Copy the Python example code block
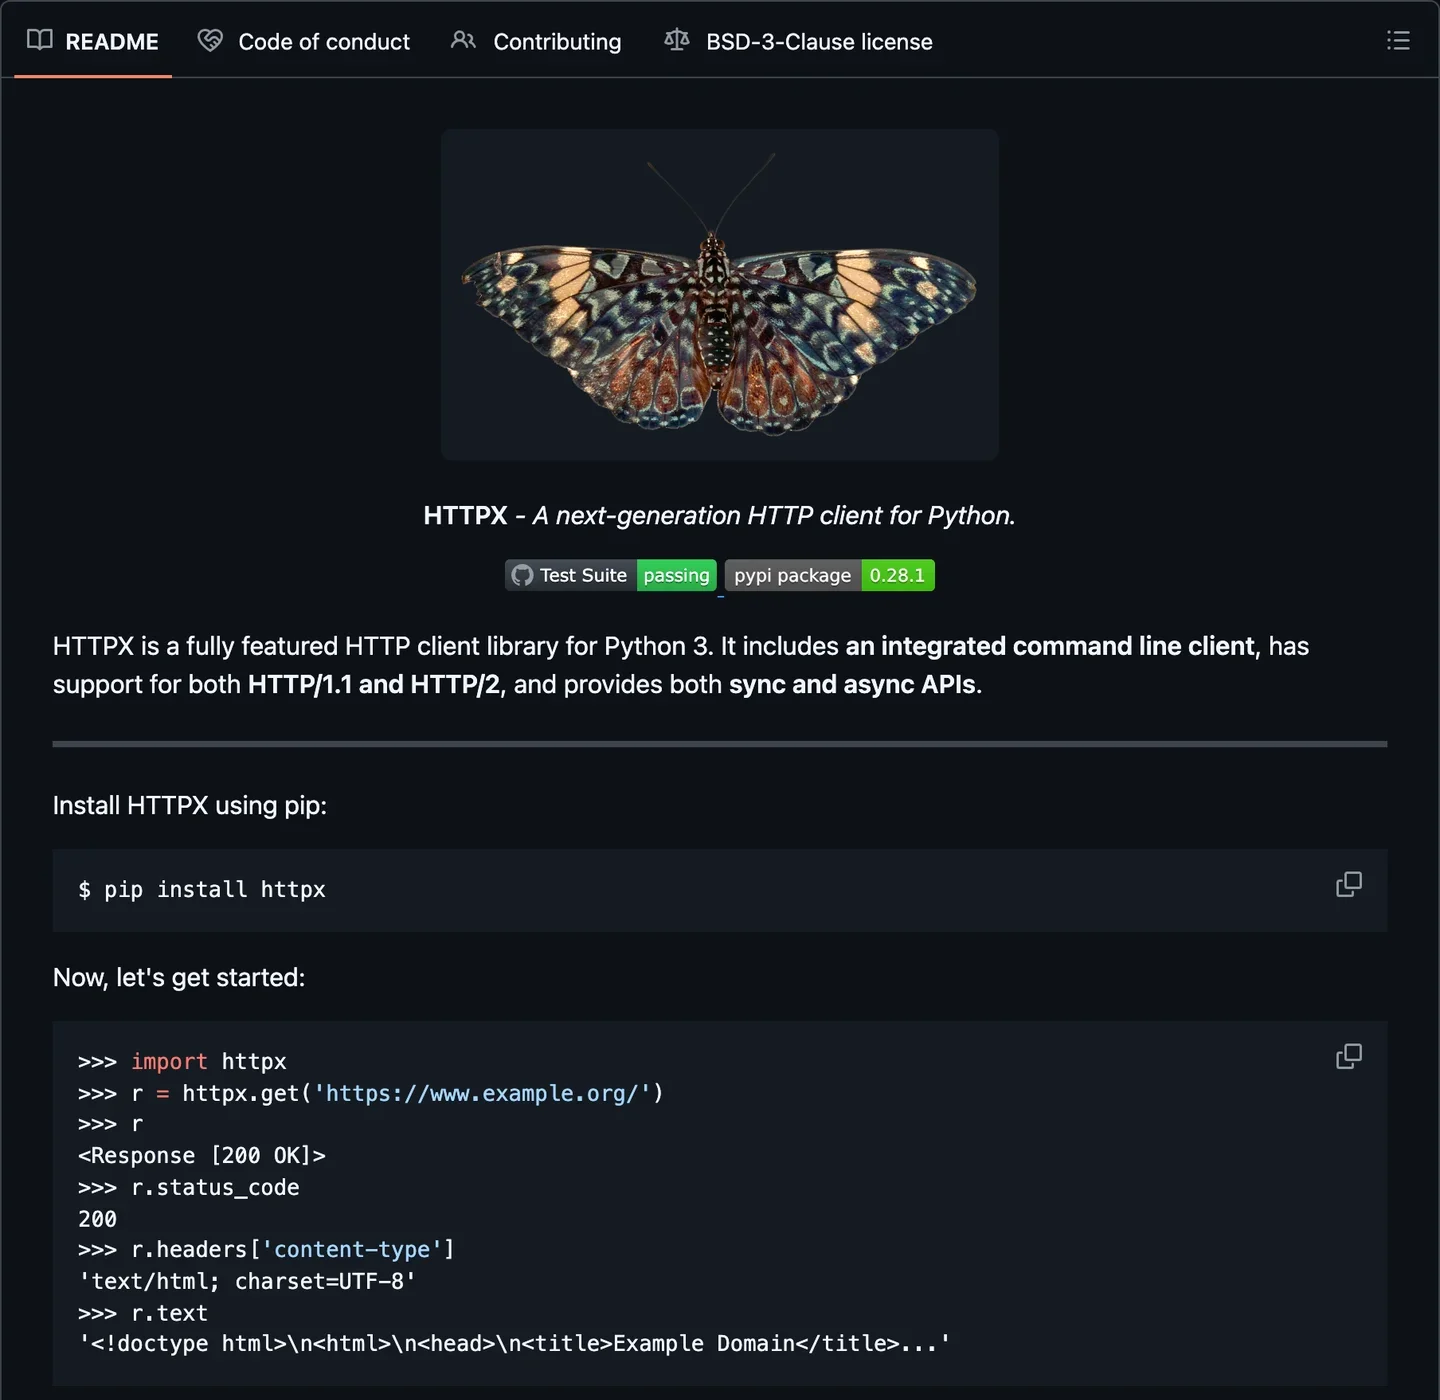Screen dimensions: 1440x1400 [1349, 1057]
